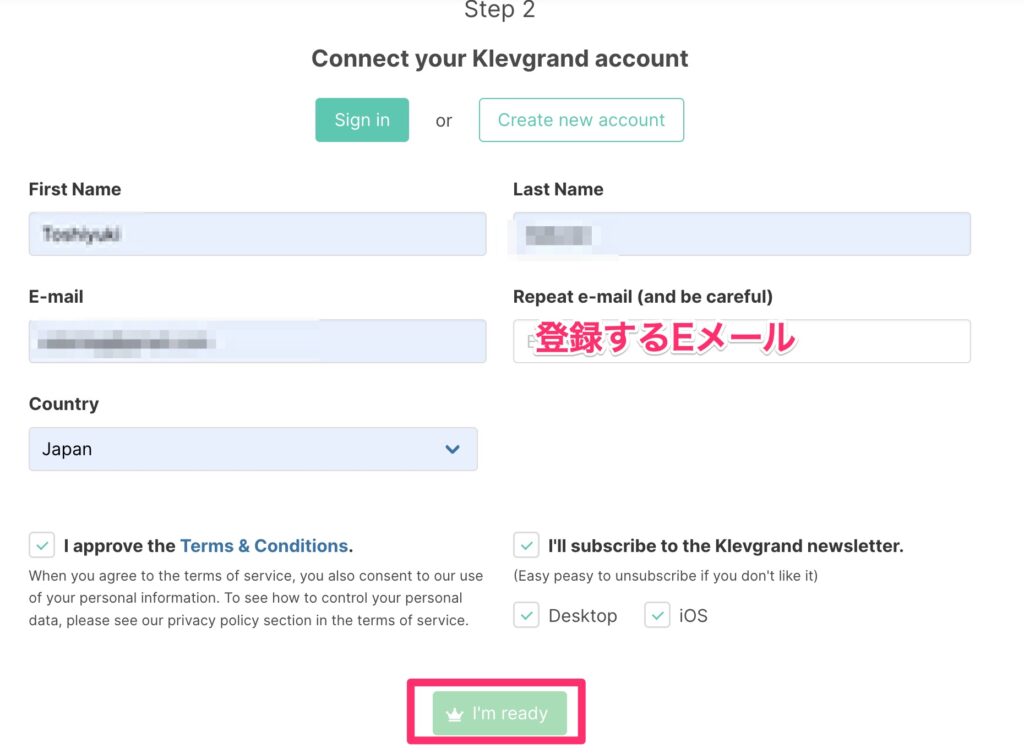This screenshot has height=754, width=1024.
Task: Click the Country label text
Action: [x=64, y=404]
